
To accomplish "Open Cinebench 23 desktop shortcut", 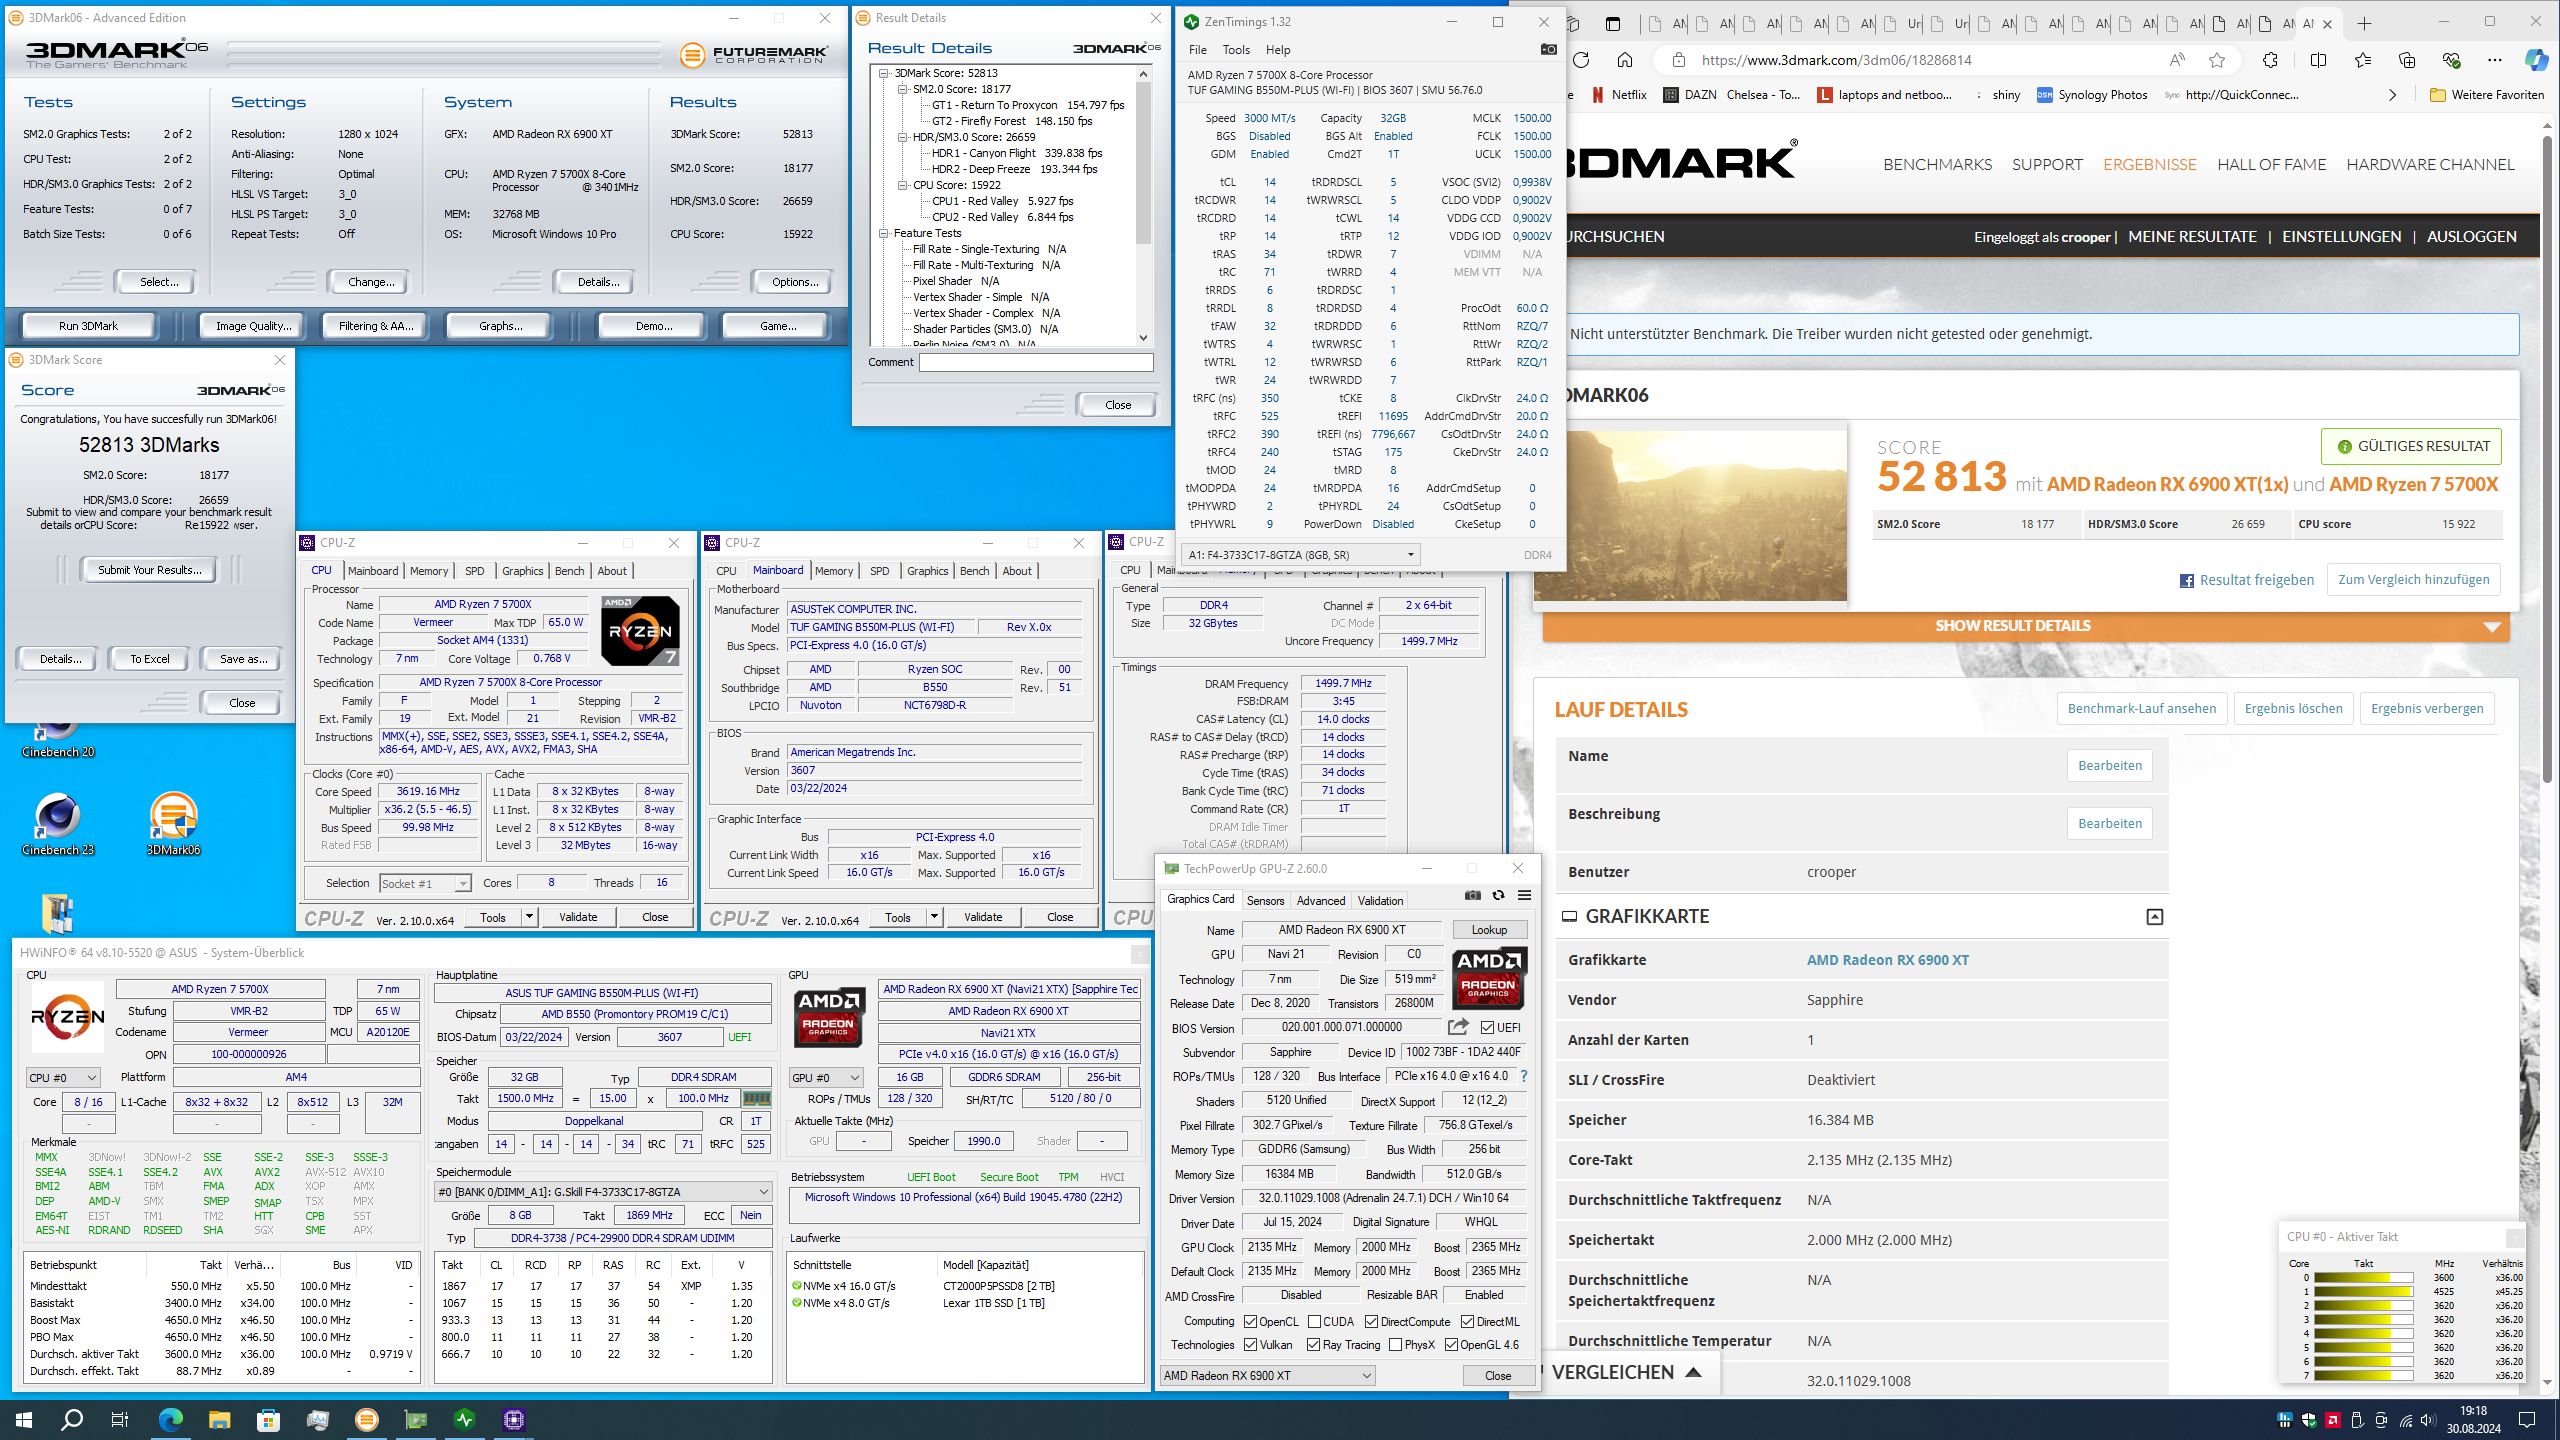I will 58,825.
